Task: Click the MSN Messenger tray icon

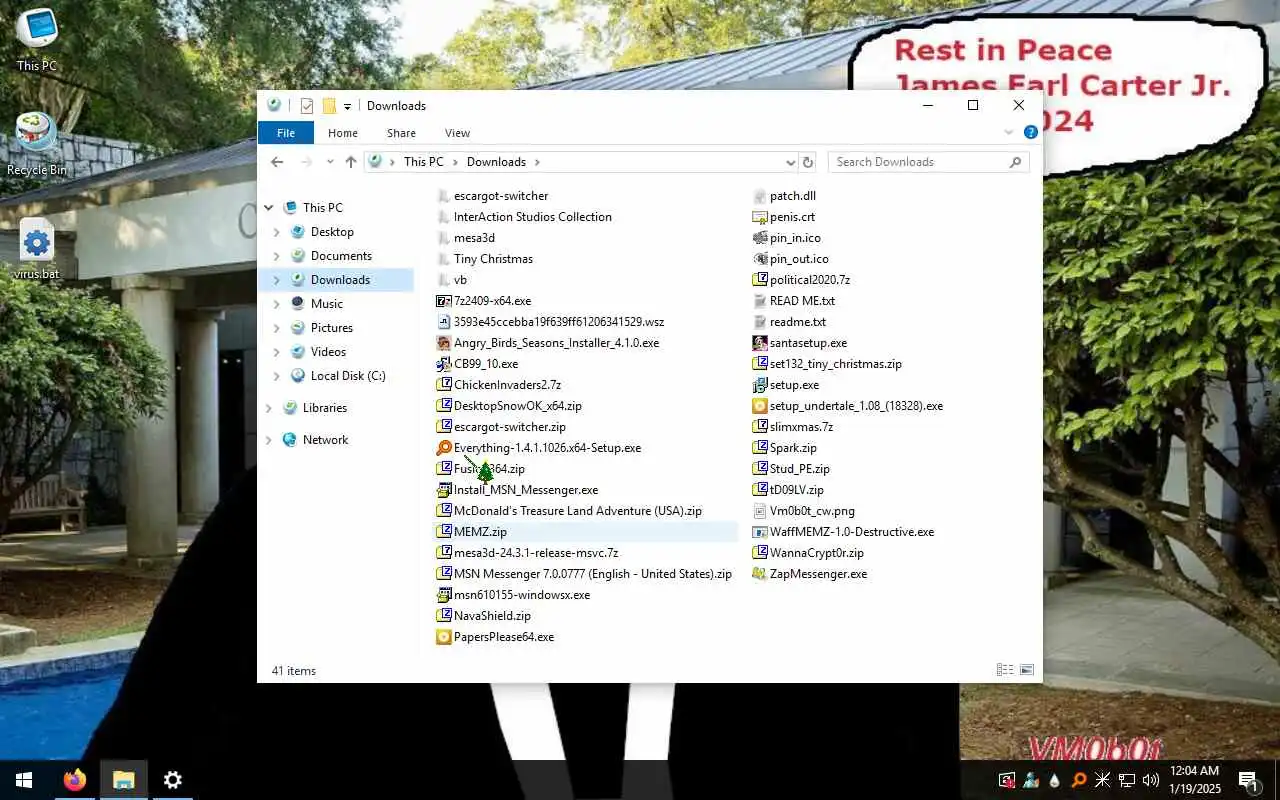Action: click(1031, 780)
